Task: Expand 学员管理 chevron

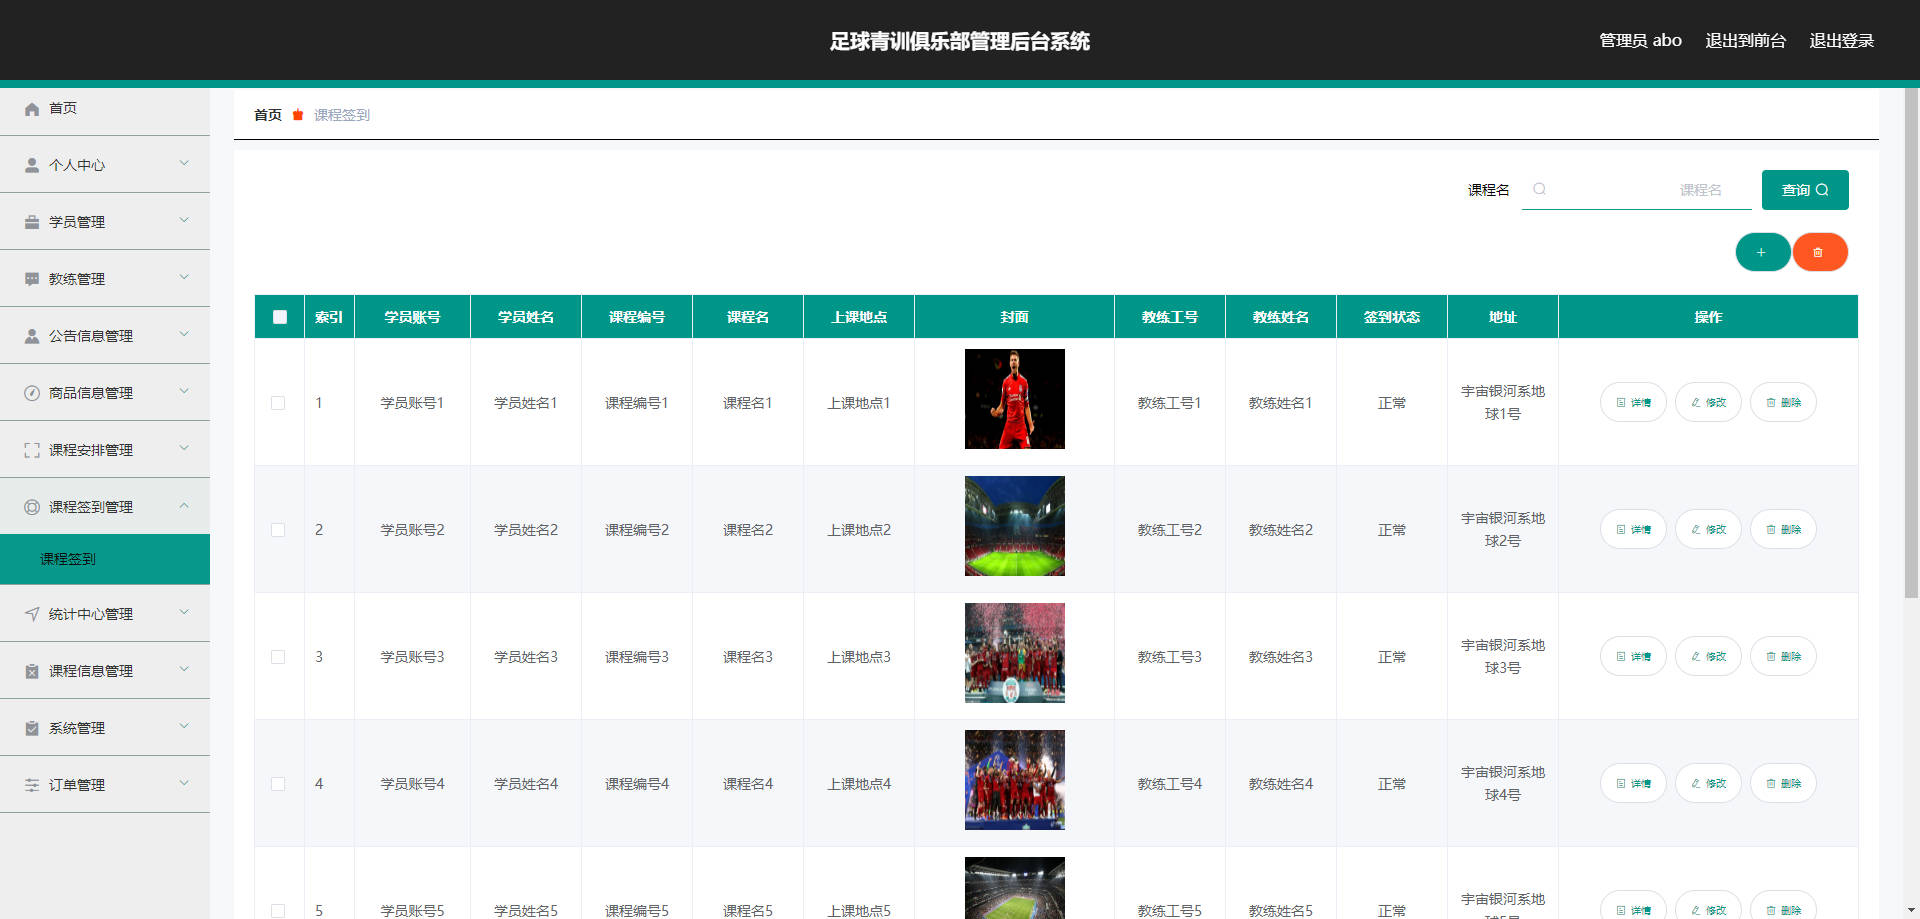Action: point(184,220)
